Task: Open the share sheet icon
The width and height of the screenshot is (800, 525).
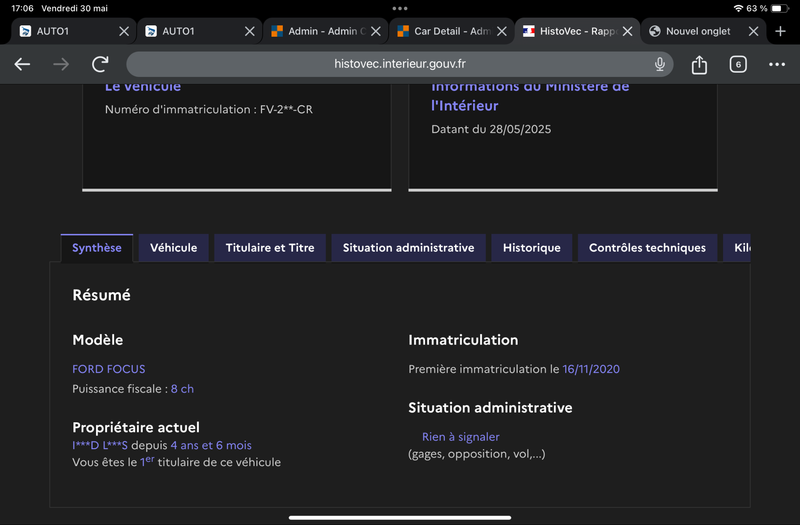Action: [699, 64]
